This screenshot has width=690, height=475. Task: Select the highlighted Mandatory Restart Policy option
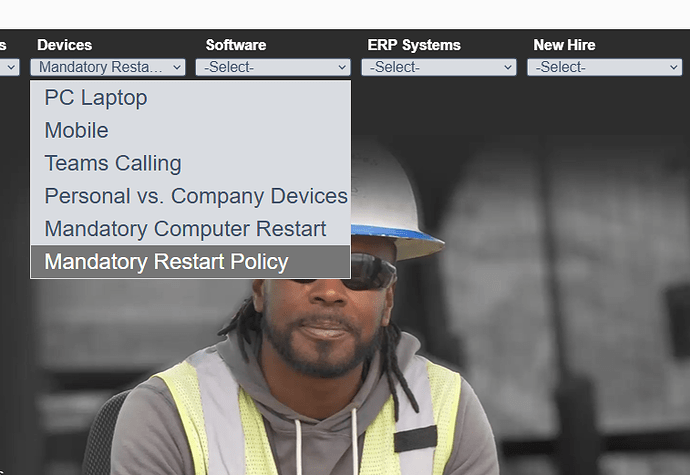pos(191,261)
